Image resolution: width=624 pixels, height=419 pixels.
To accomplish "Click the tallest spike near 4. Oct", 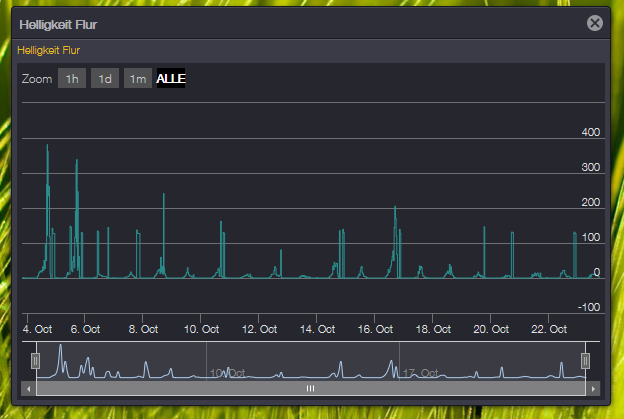I will (47, 146).
